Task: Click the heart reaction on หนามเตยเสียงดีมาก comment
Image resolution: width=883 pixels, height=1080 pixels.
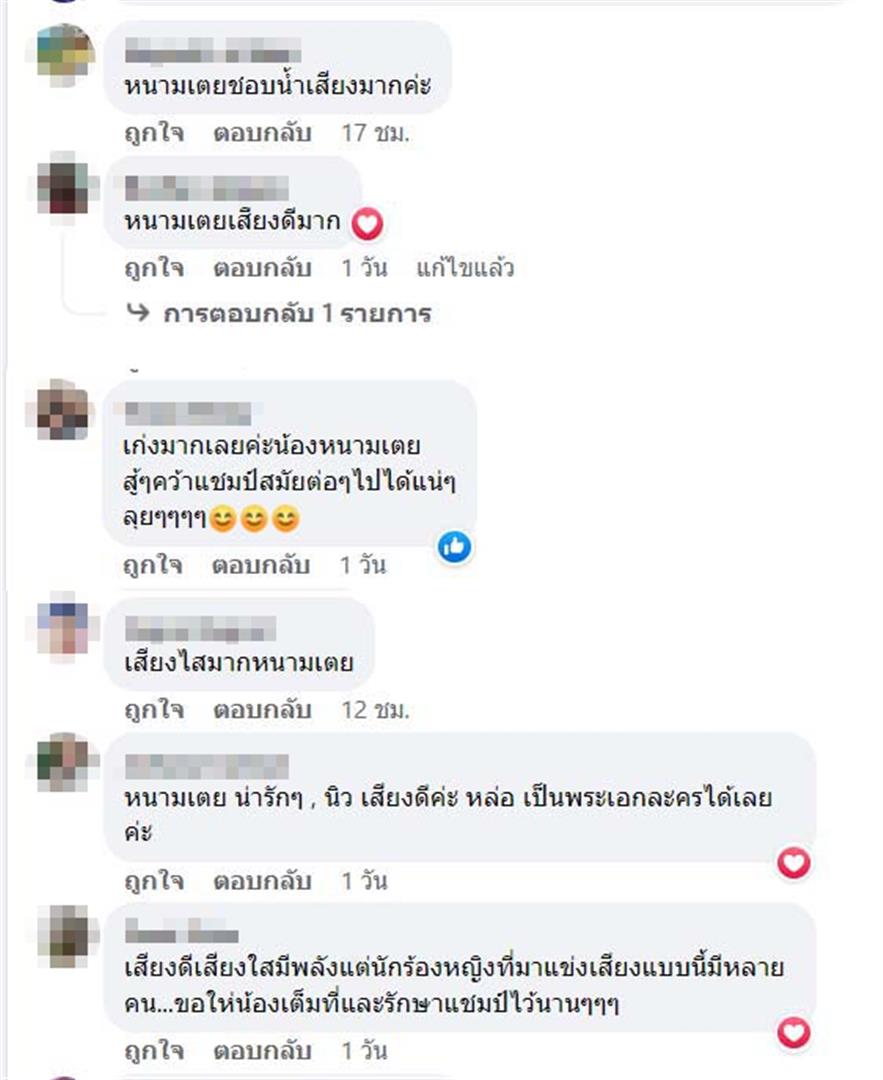Action: 367,224
